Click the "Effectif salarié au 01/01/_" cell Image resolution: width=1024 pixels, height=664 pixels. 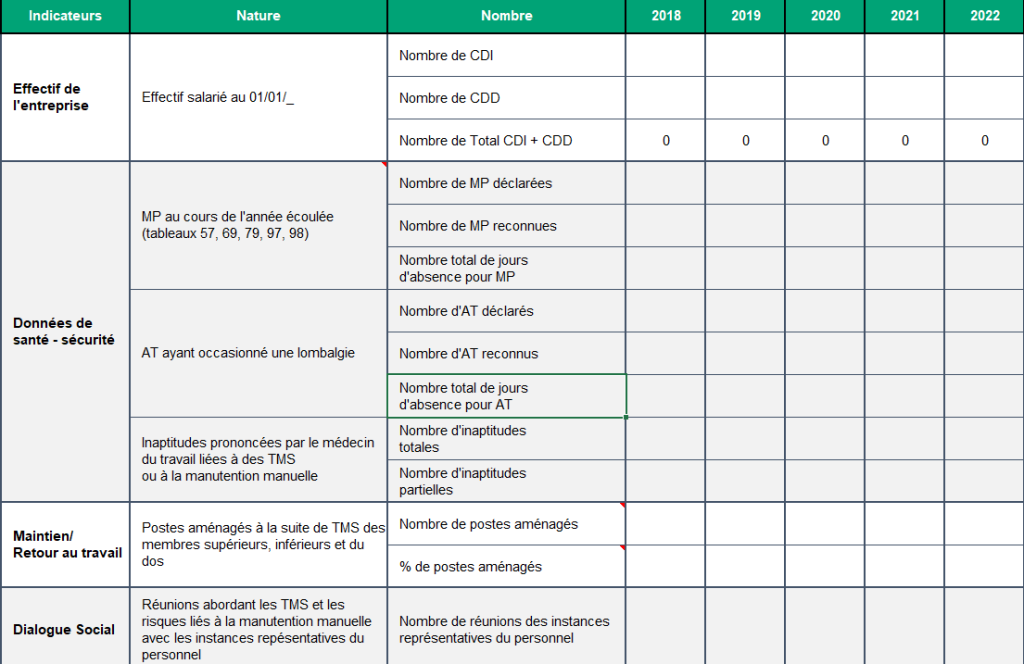click(258, 98)
